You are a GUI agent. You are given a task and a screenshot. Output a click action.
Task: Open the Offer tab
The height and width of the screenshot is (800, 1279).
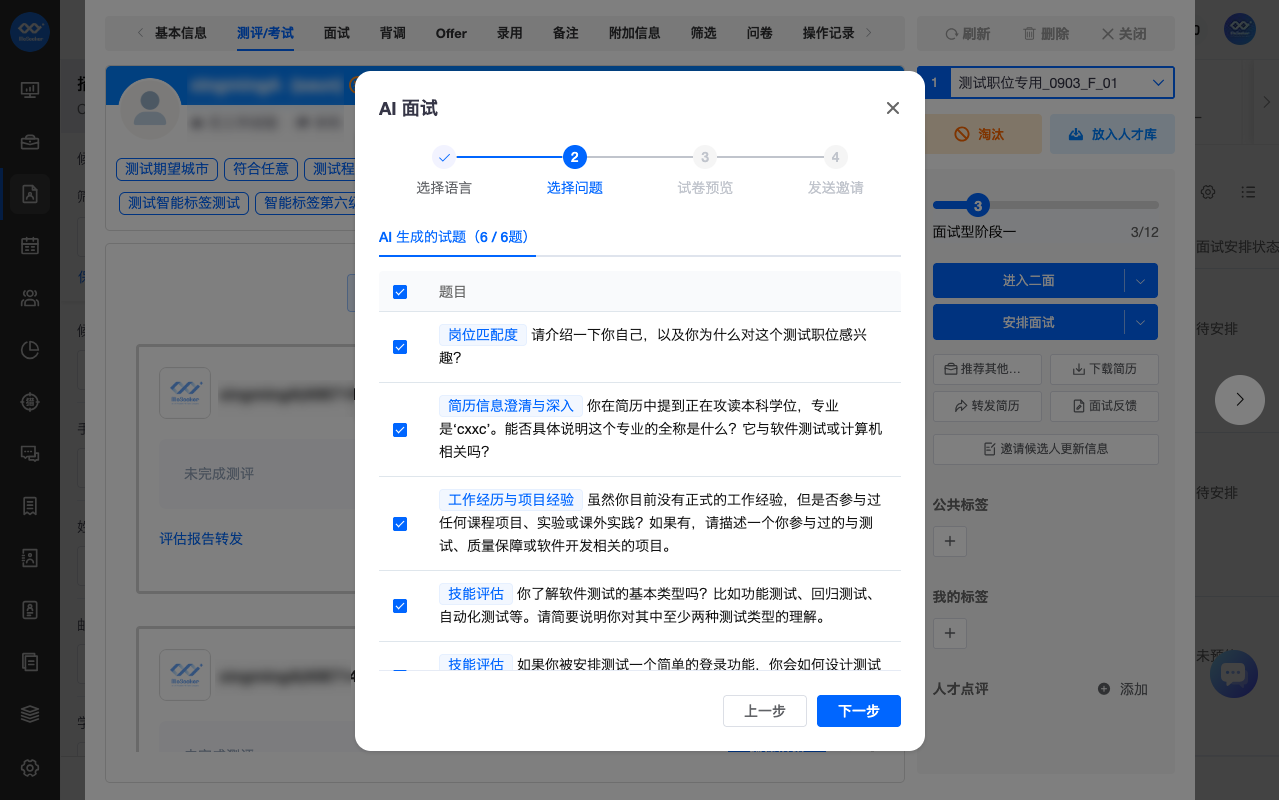451,33
